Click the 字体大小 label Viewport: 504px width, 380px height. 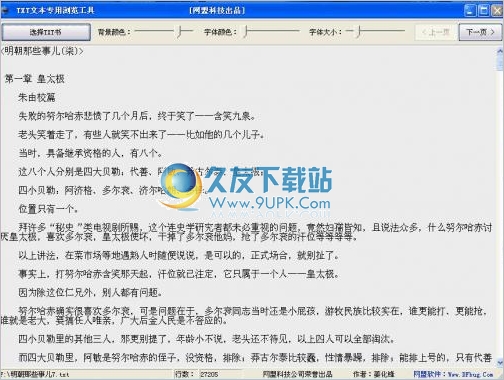(x=325, y=32)
